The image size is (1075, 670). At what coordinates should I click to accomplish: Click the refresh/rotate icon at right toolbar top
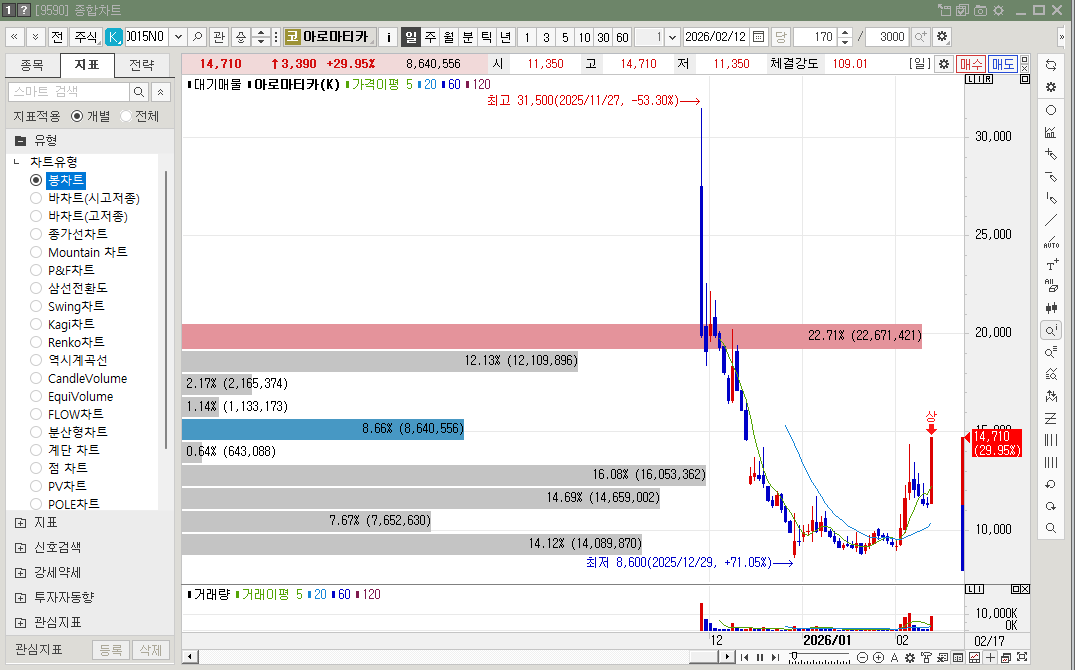click(x=1050, y=65)
